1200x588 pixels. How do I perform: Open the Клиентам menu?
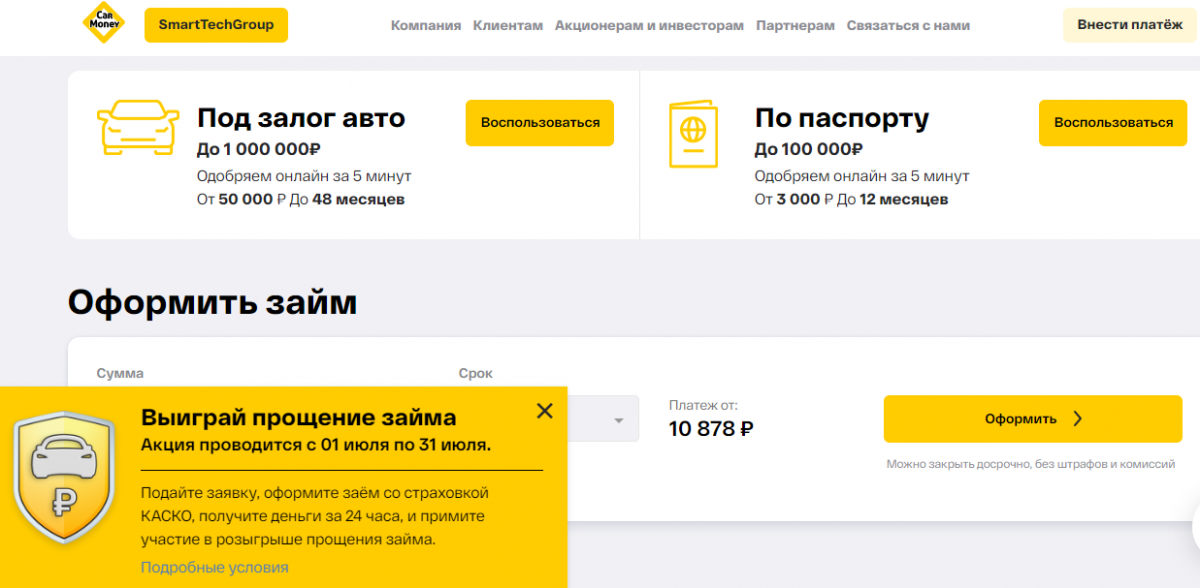pyautogui.click(x=508, y=26)
